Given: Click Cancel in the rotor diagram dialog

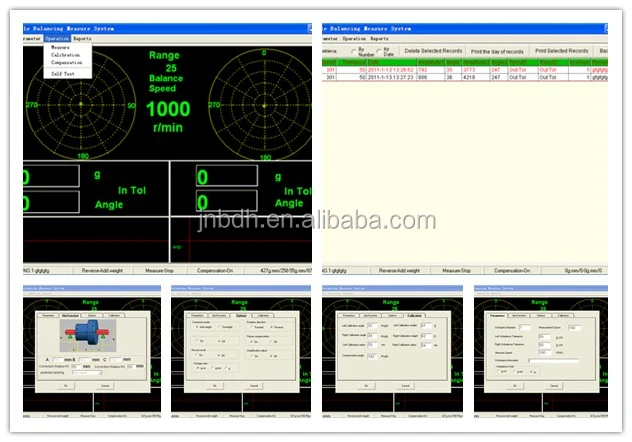Looking at the screenshot, I should tap(105, 386).
